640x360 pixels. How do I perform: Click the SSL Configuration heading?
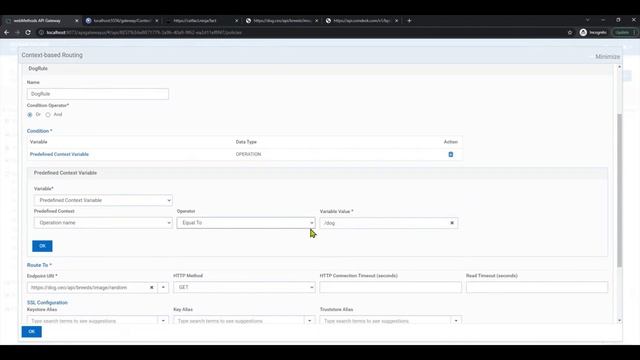coord(47,302)
